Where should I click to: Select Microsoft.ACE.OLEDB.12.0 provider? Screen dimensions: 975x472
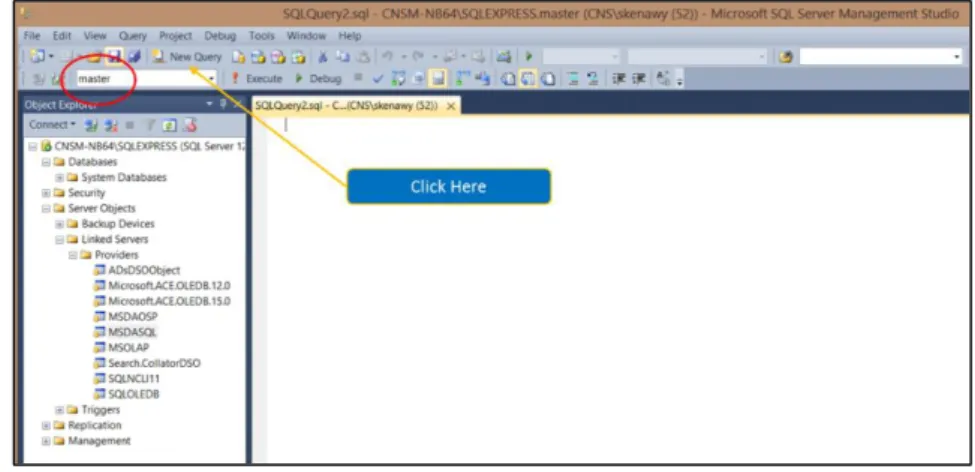[169, 286]
